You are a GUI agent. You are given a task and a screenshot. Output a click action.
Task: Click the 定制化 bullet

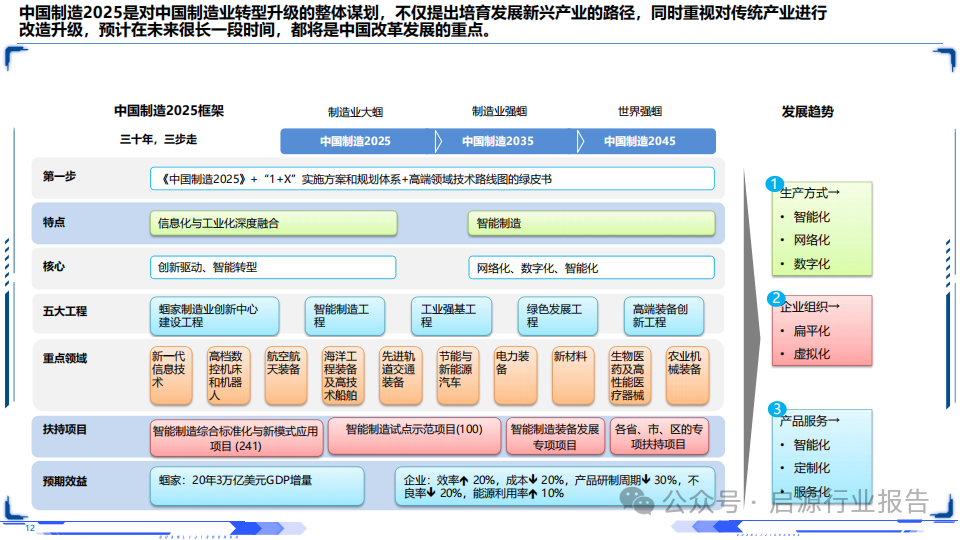pos(811,468)
